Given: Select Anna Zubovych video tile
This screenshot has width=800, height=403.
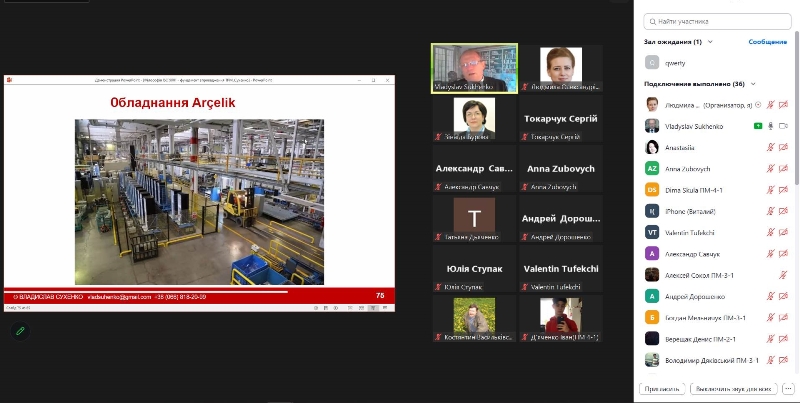Looking at the screenshot, I should pyautogui.click(x=561, y=168).
